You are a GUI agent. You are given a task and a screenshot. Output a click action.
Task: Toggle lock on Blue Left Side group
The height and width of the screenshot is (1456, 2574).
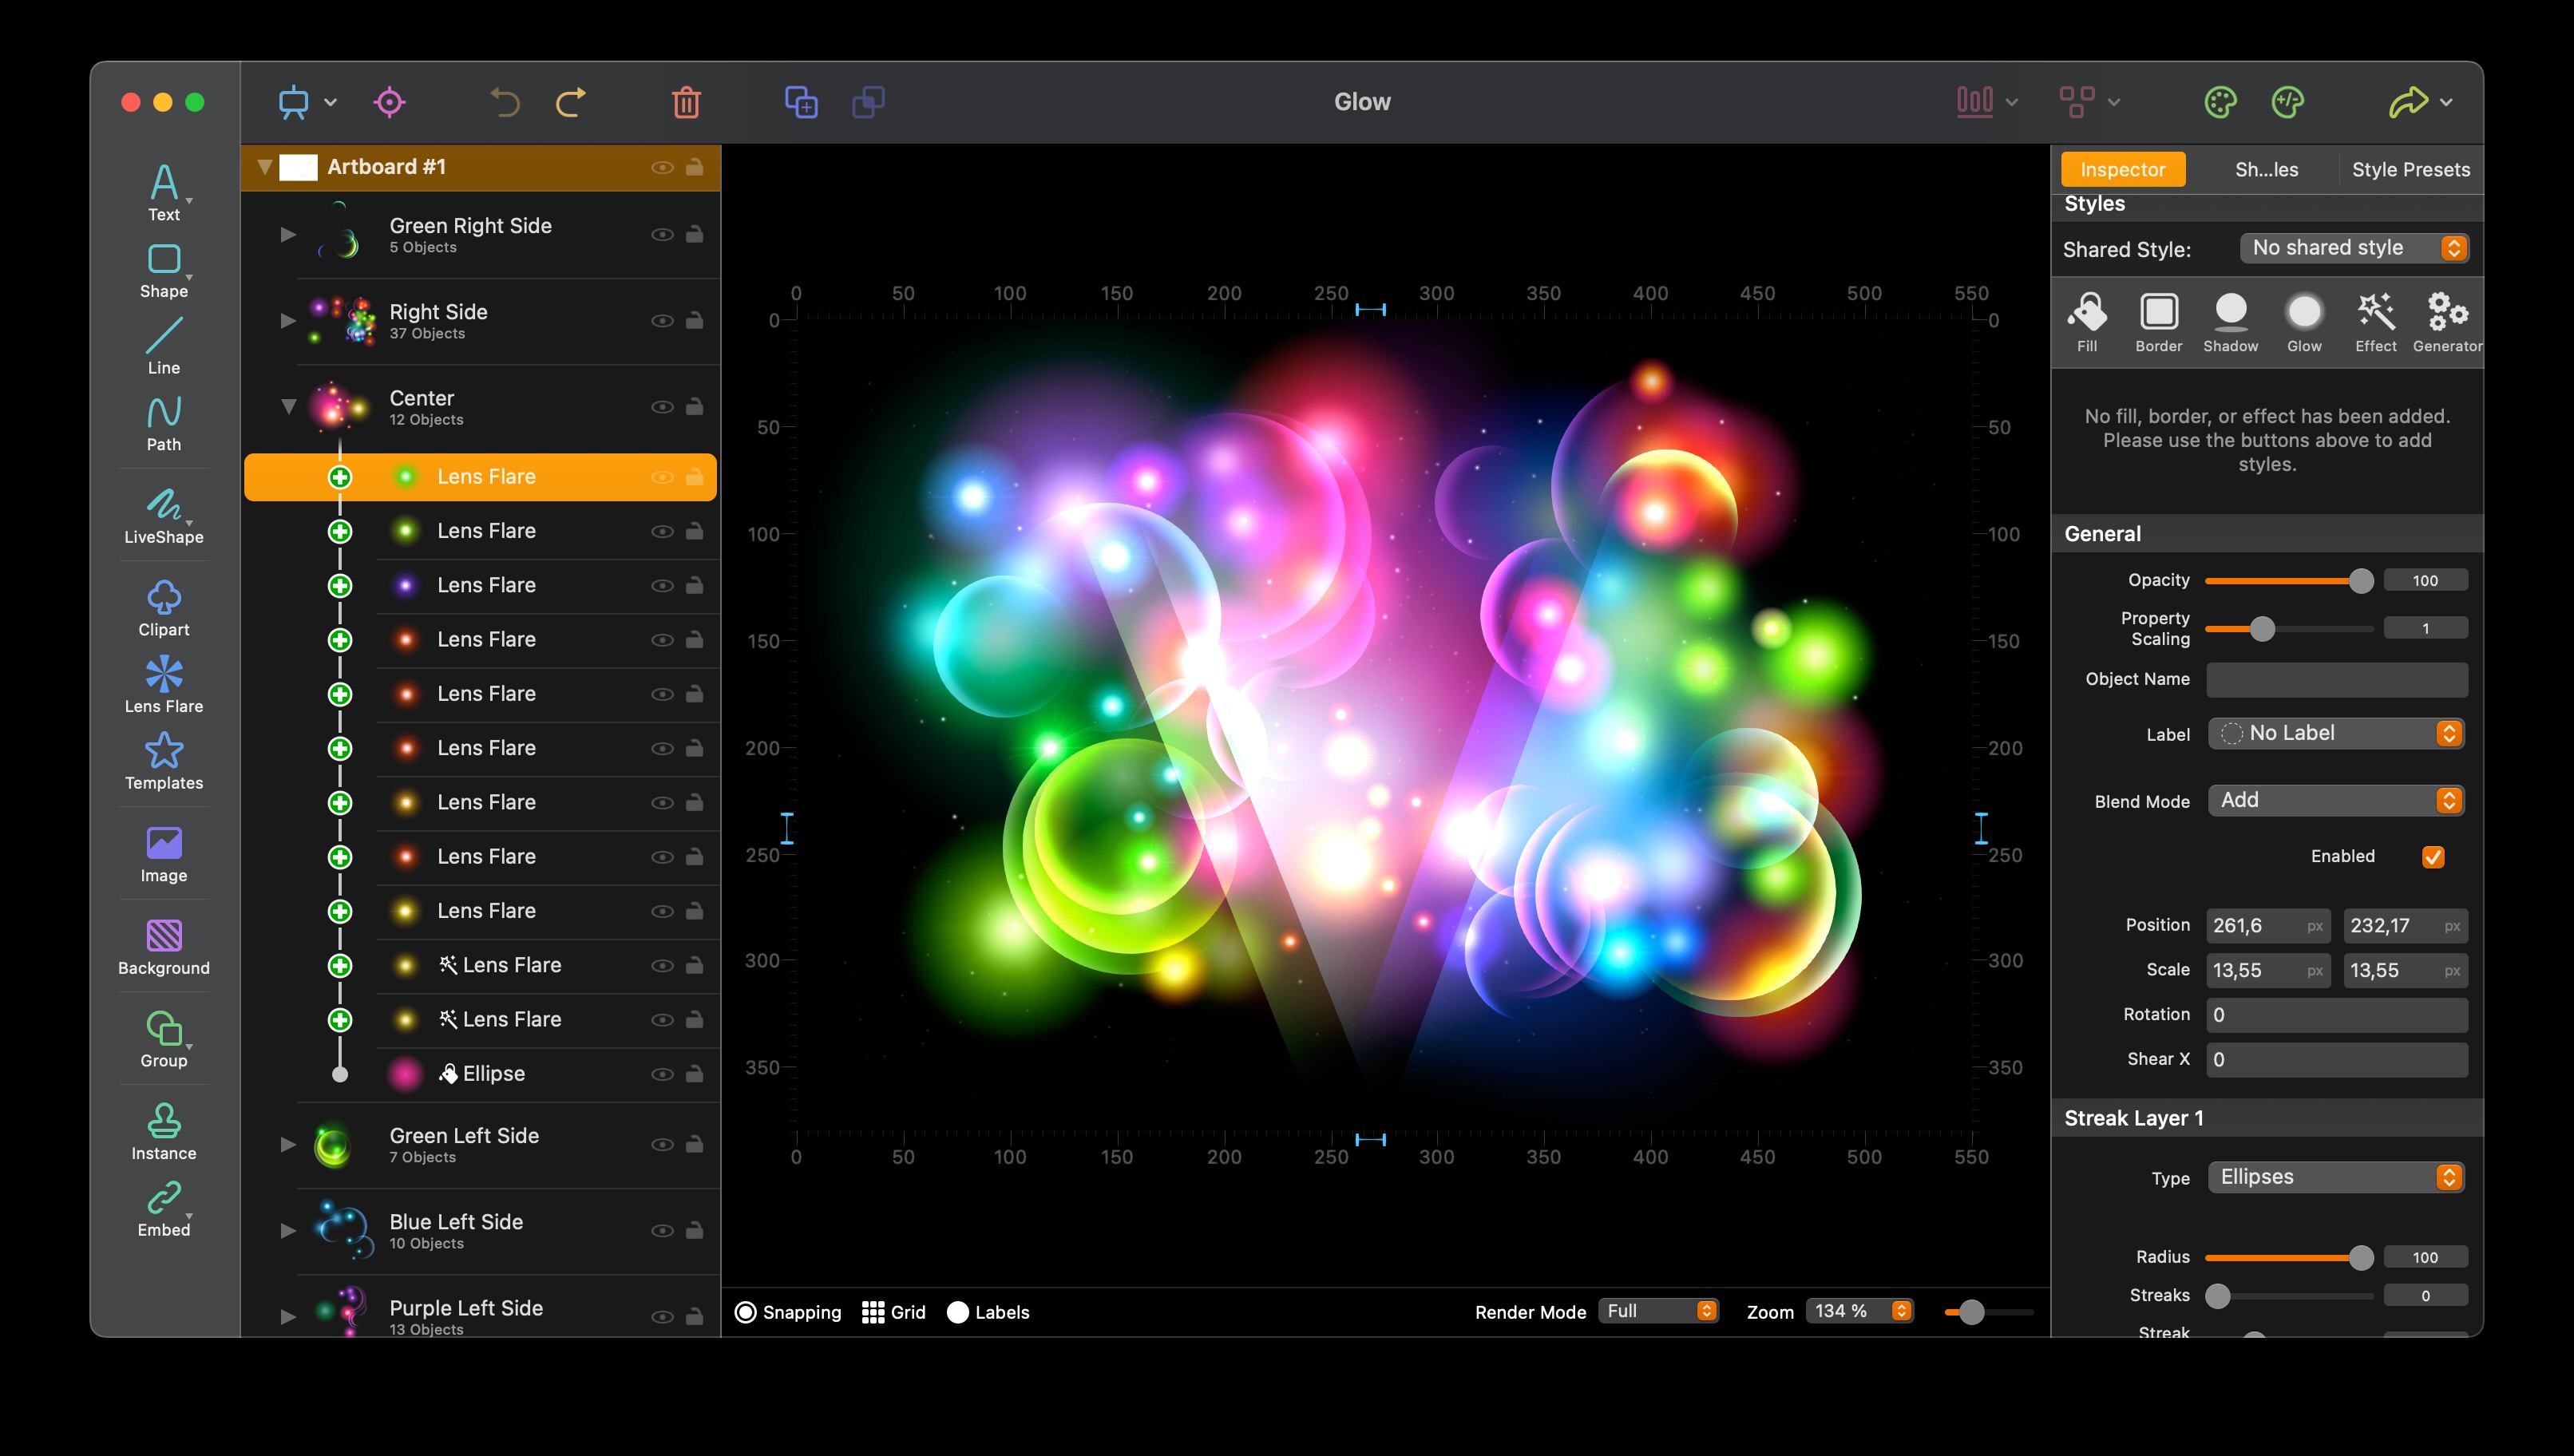(x=694, y=1230)
